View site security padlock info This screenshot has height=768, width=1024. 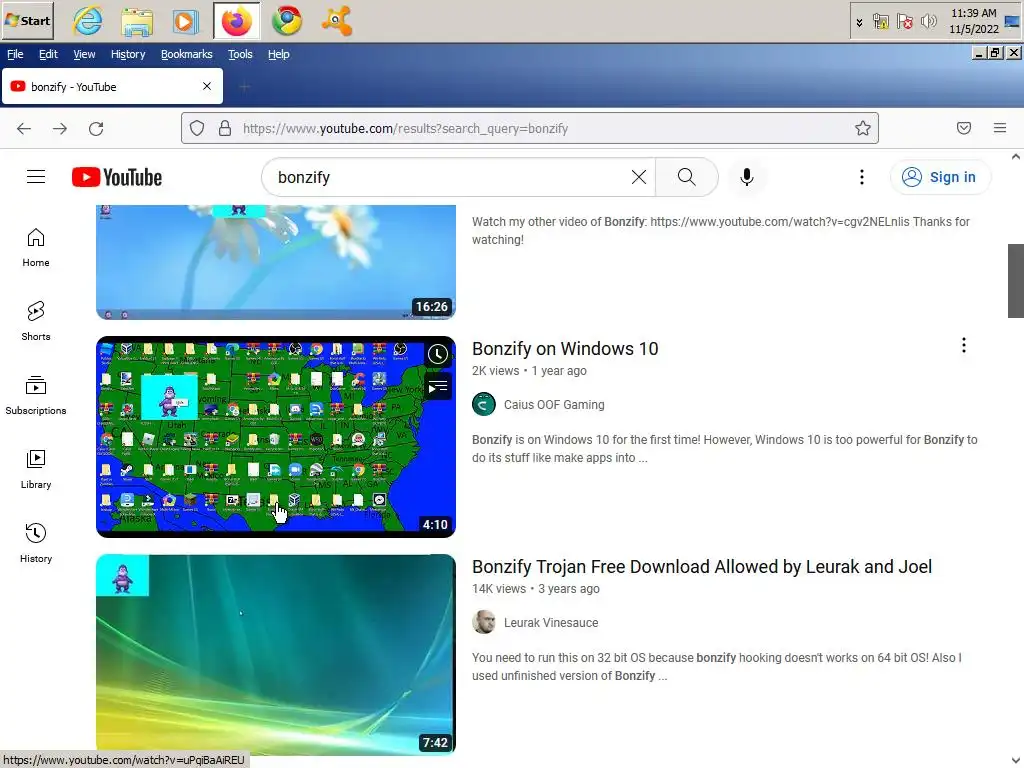pyautogui.click(x=225, y=129)
